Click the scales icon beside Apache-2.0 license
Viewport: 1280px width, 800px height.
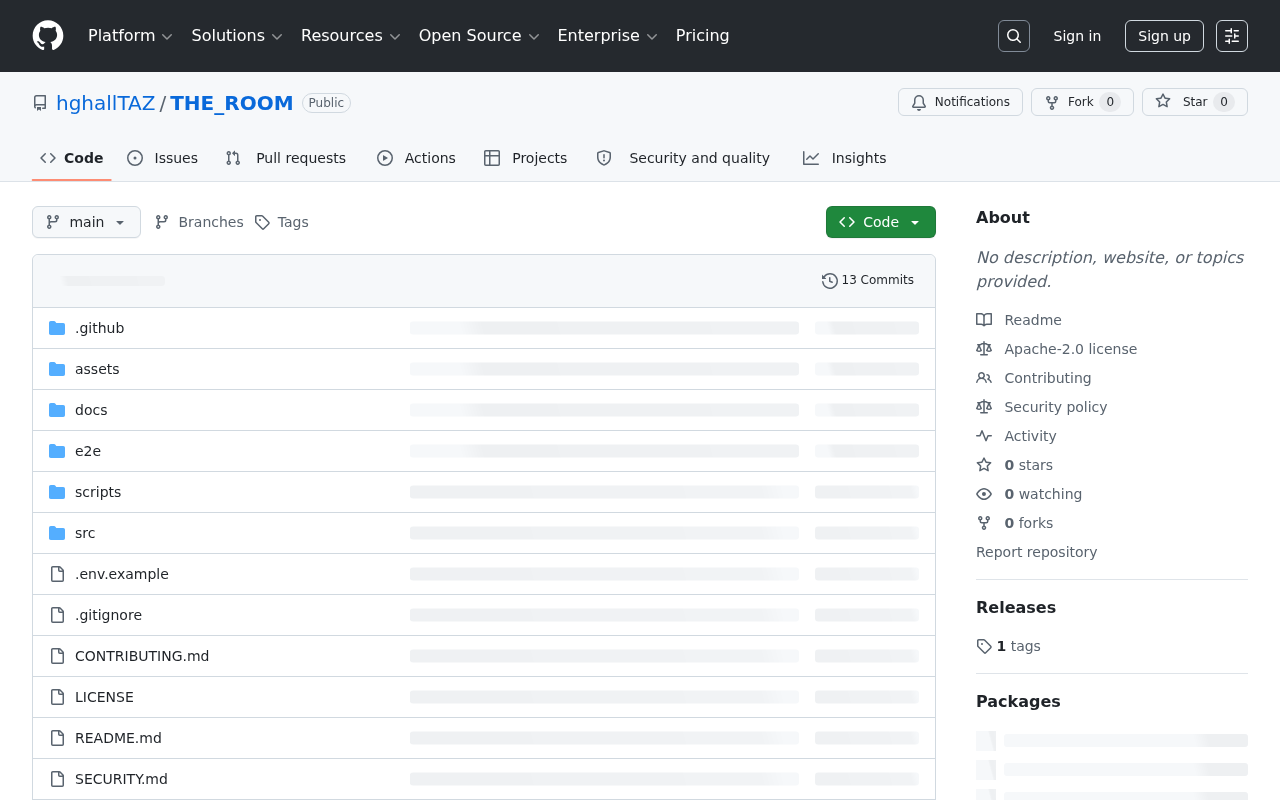[984, 349]
